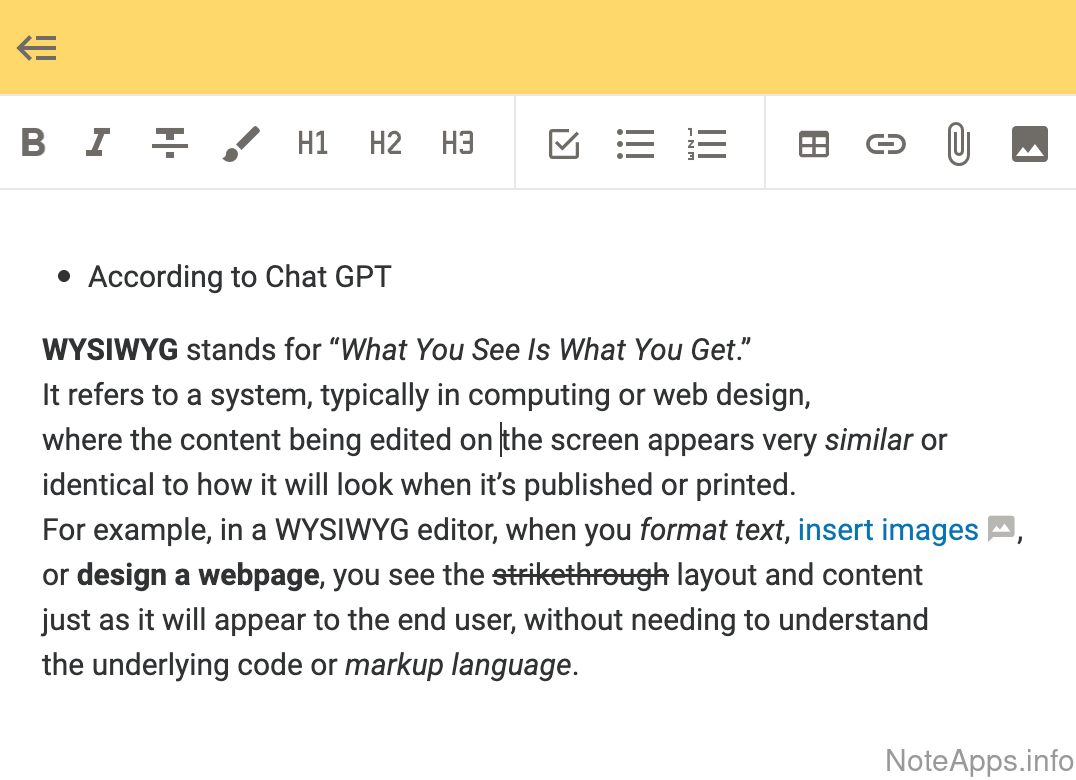Place cursor in "According to Chat GPT" bullet
The height and width of the screenshot is (780, 1076).
click(239, 277)
